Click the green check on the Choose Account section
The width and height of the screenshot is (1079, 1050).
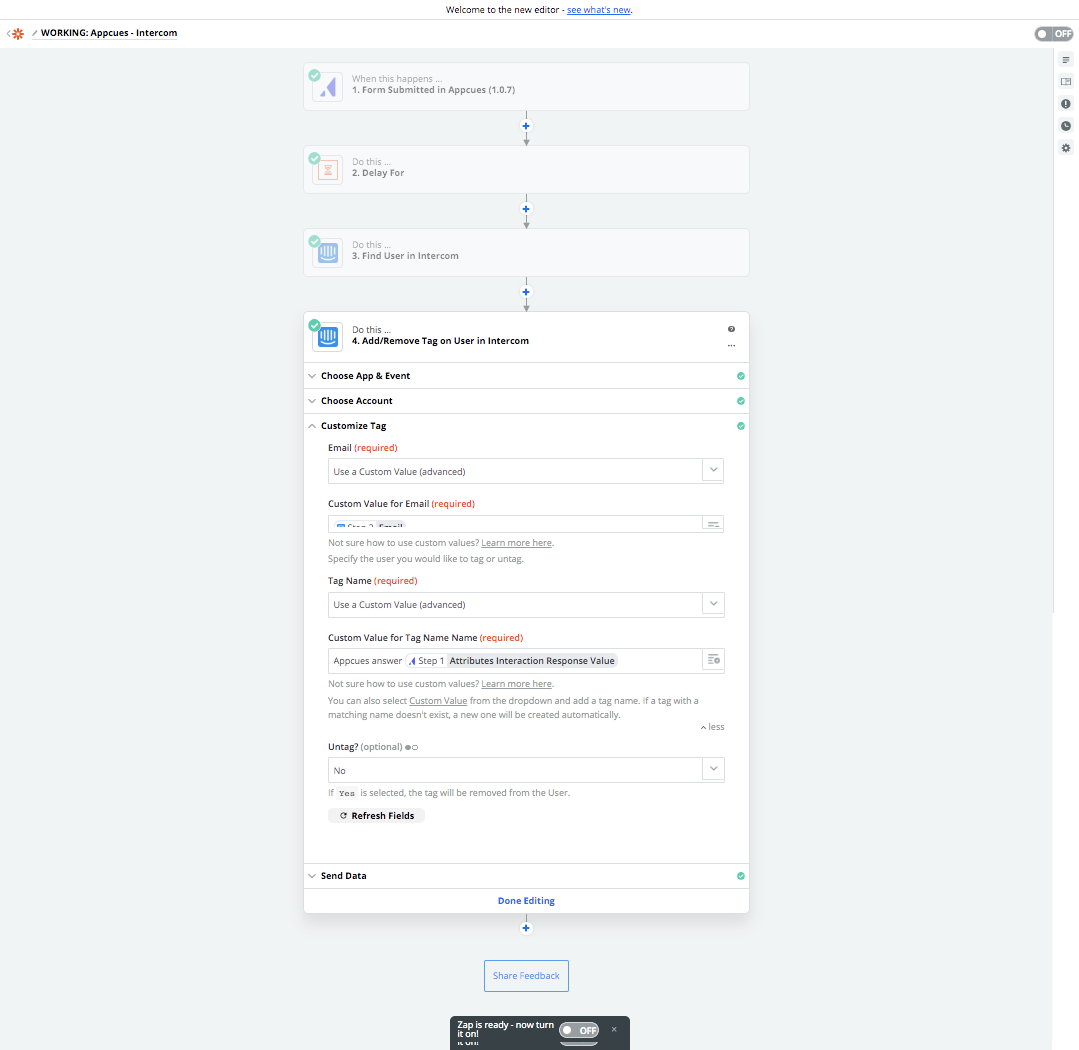tap(740, 401)
